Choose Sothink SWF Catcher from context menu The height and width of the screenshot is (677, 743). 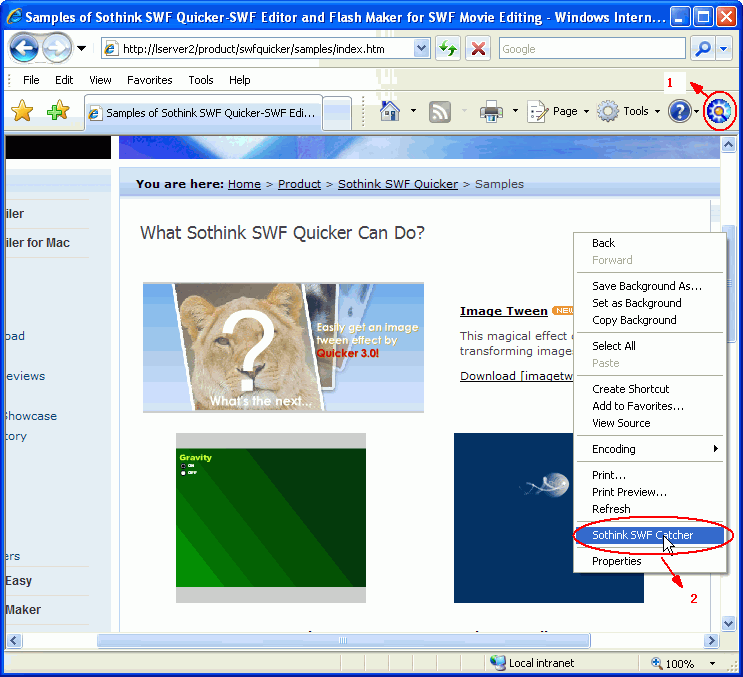click(642, 535)
